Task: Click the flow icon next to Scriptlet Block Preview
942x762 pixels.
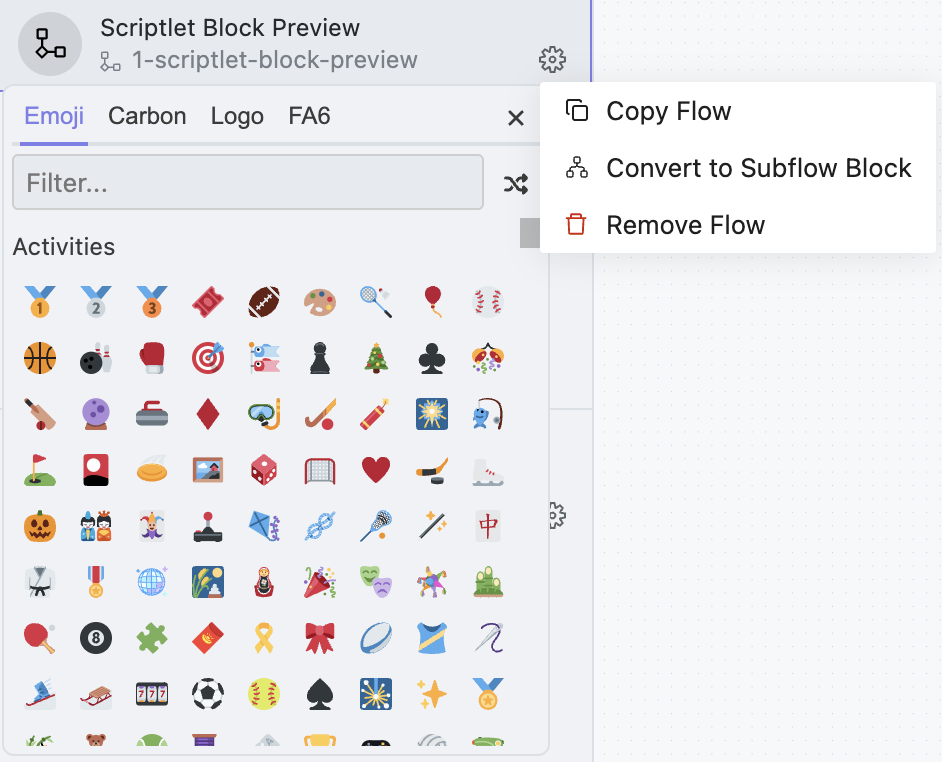Action: point(50,43)
